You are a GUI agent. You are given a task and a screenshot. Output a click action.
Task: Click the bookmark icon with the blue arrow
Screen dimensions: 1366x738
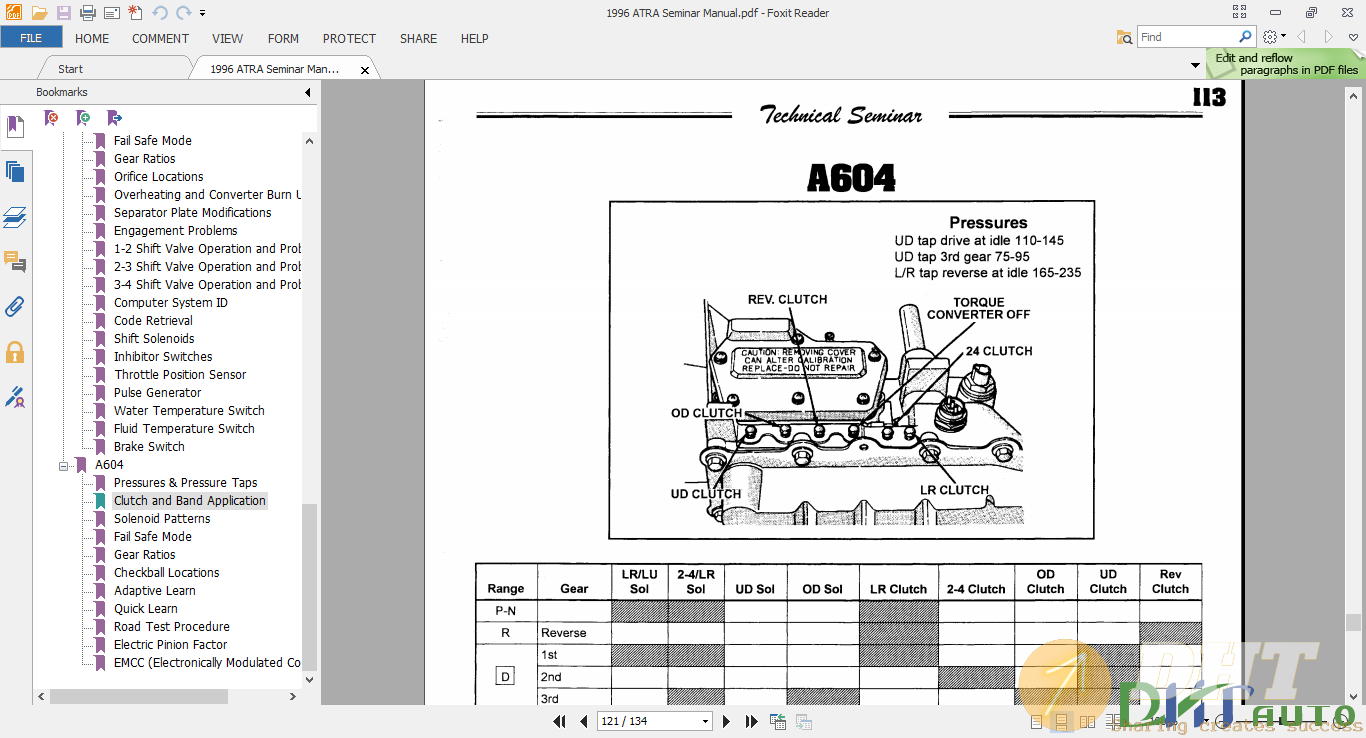click(114, 118)
